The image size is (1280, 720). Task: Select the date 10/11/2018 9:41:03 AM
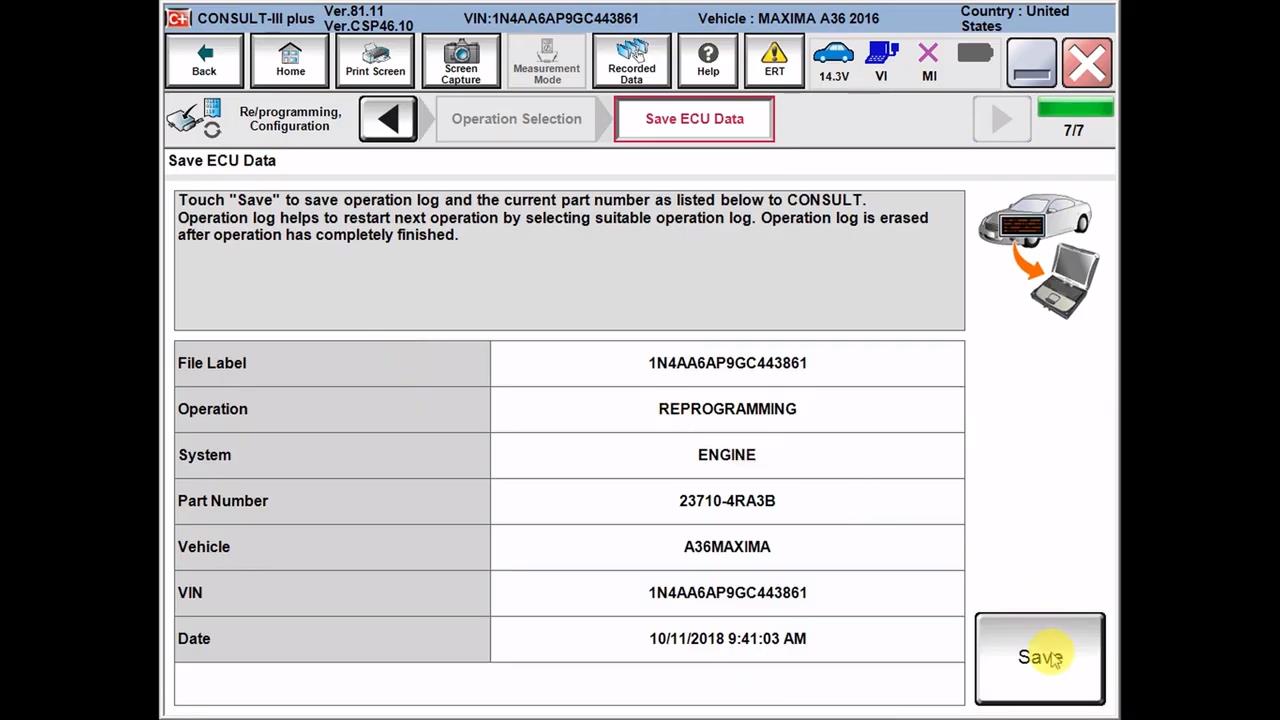[727, 639]
